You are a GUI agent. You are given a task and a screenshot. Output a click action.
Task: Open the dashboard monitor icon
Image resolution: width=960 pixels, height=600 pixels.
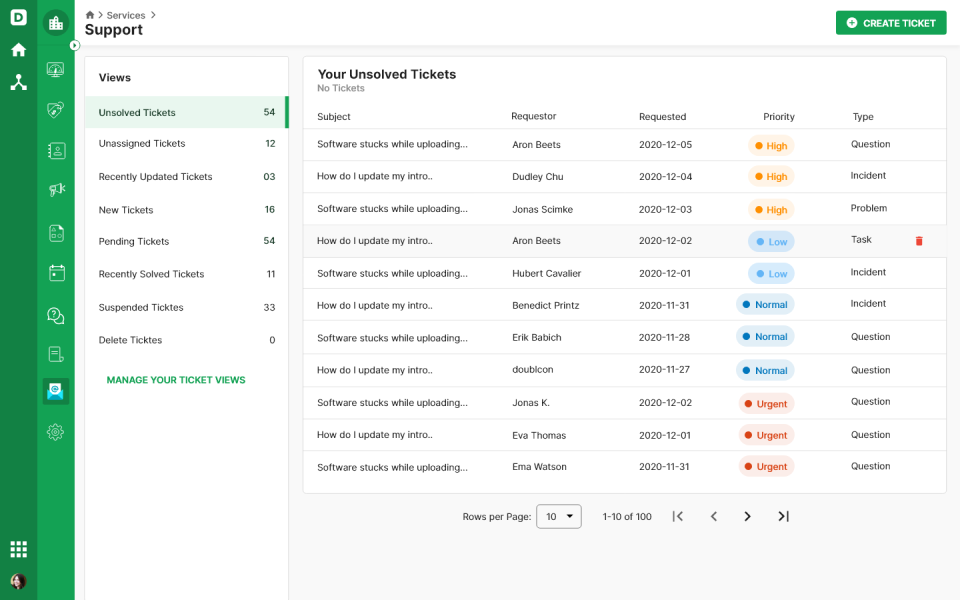coord(56,70)
